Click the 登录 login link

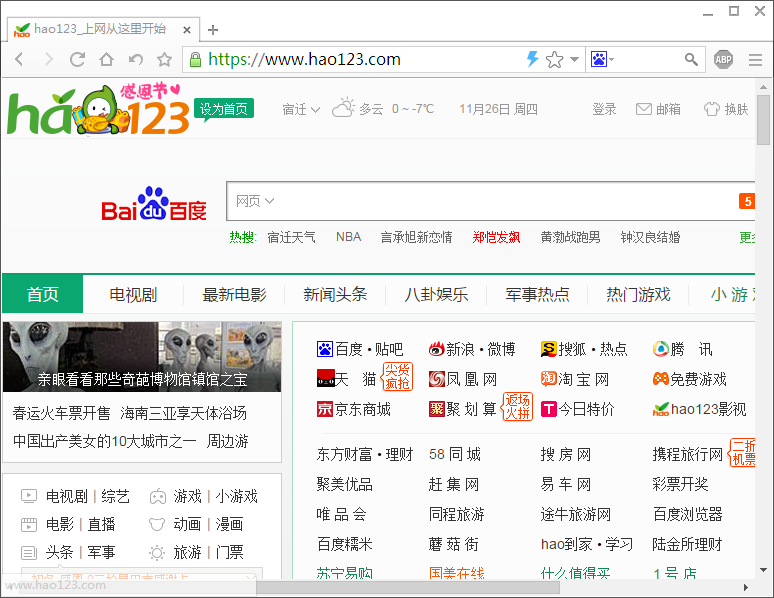click(604, 109)
